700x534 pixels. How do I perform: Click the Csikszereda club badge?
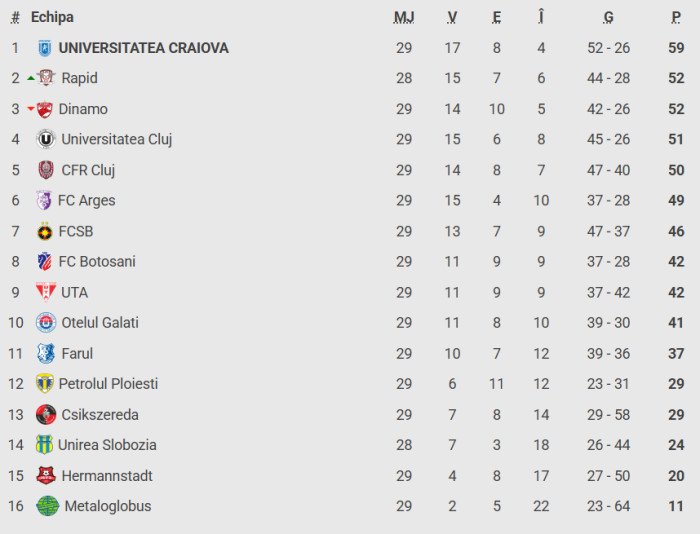coord(45,415)
